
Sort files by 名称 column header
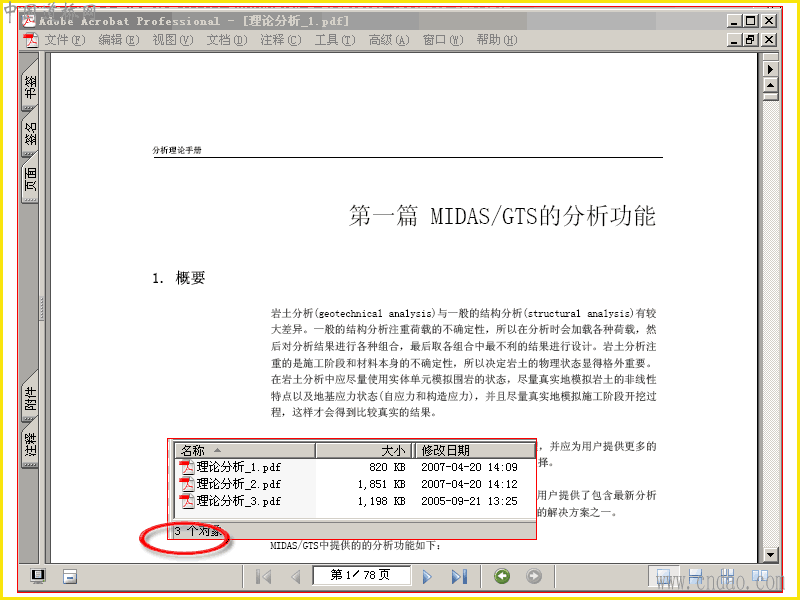pyautogui.click(x=245, y=451)
